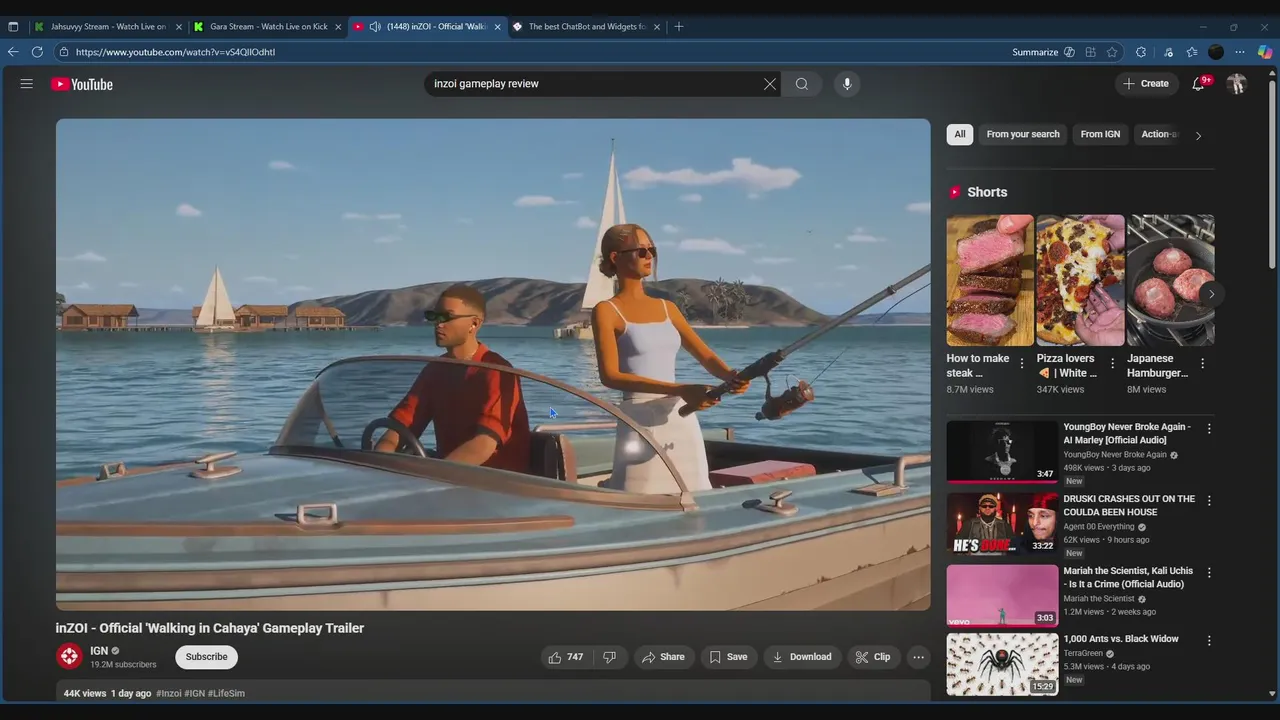Open options for 'How to make steak' short
The height and width of the screenshot is (720, 1280).
pyautogui.click(x=1022, y=364)
